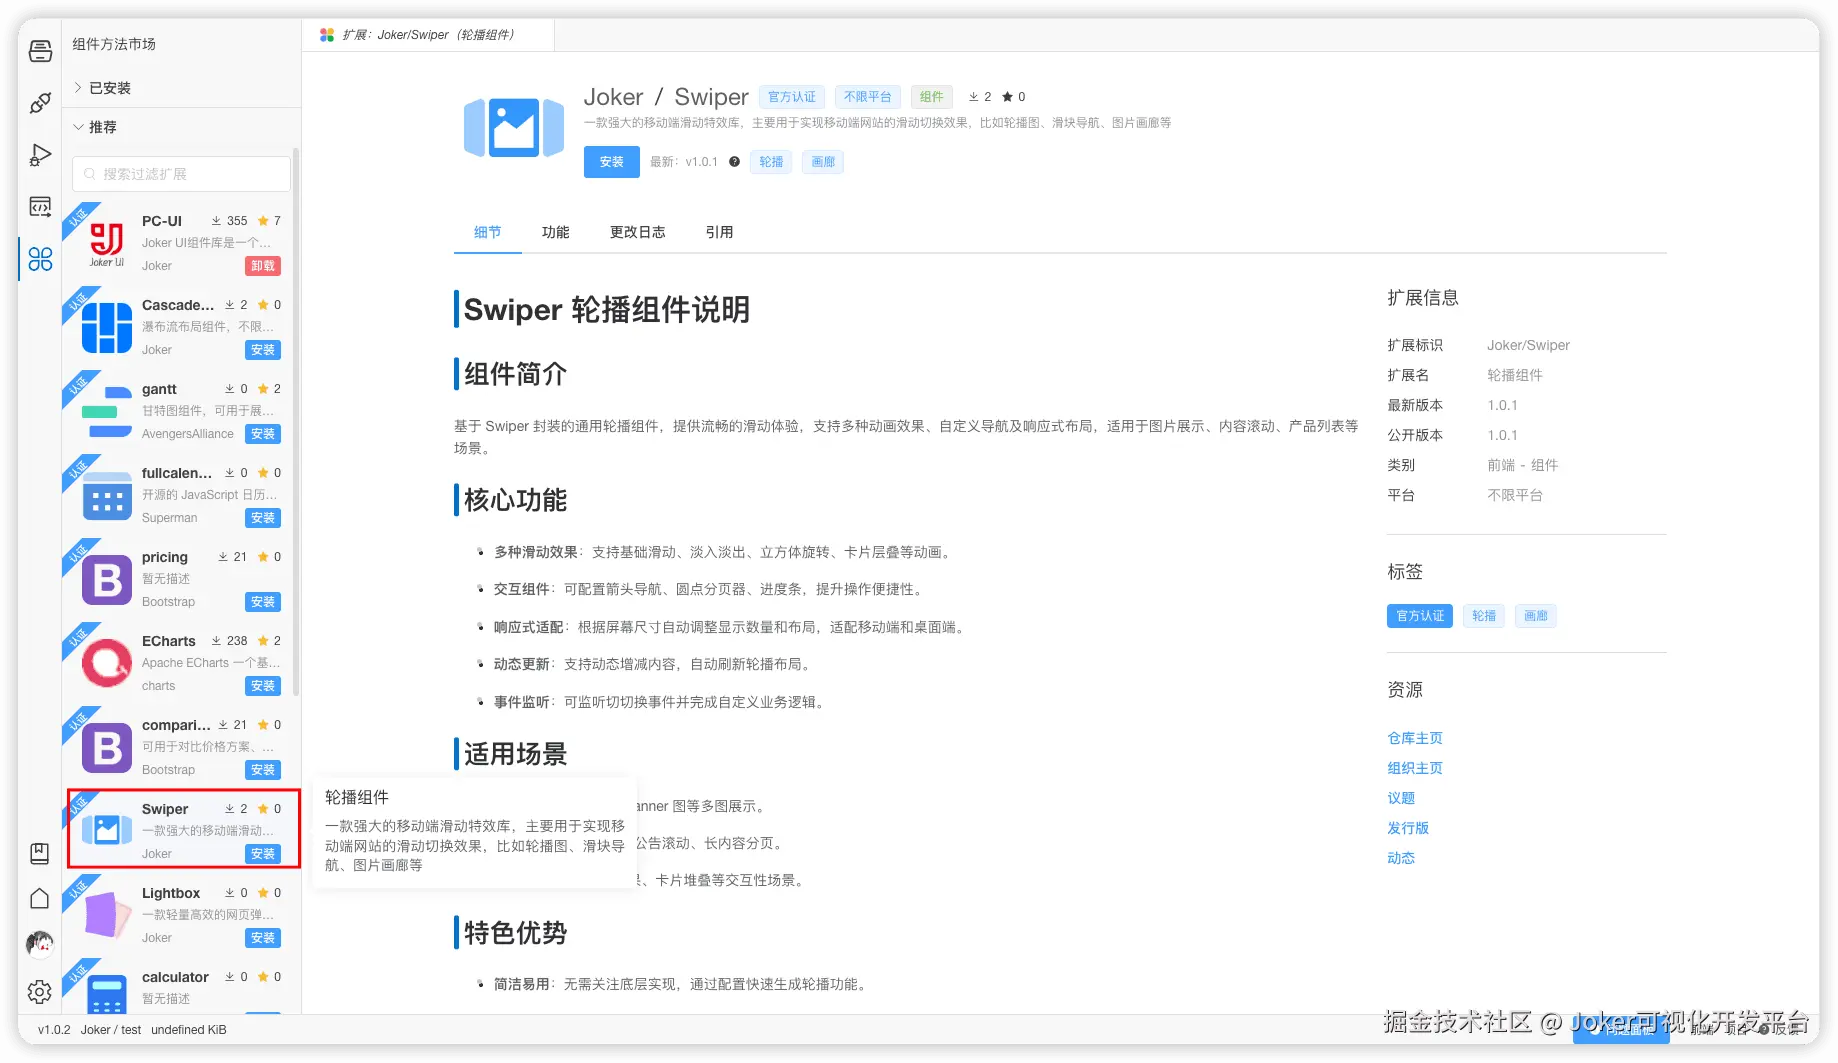Viewport: 1838px width, 1063px height.
Task: Install the pricing extension from the list
Action: (x=263, y=602)
